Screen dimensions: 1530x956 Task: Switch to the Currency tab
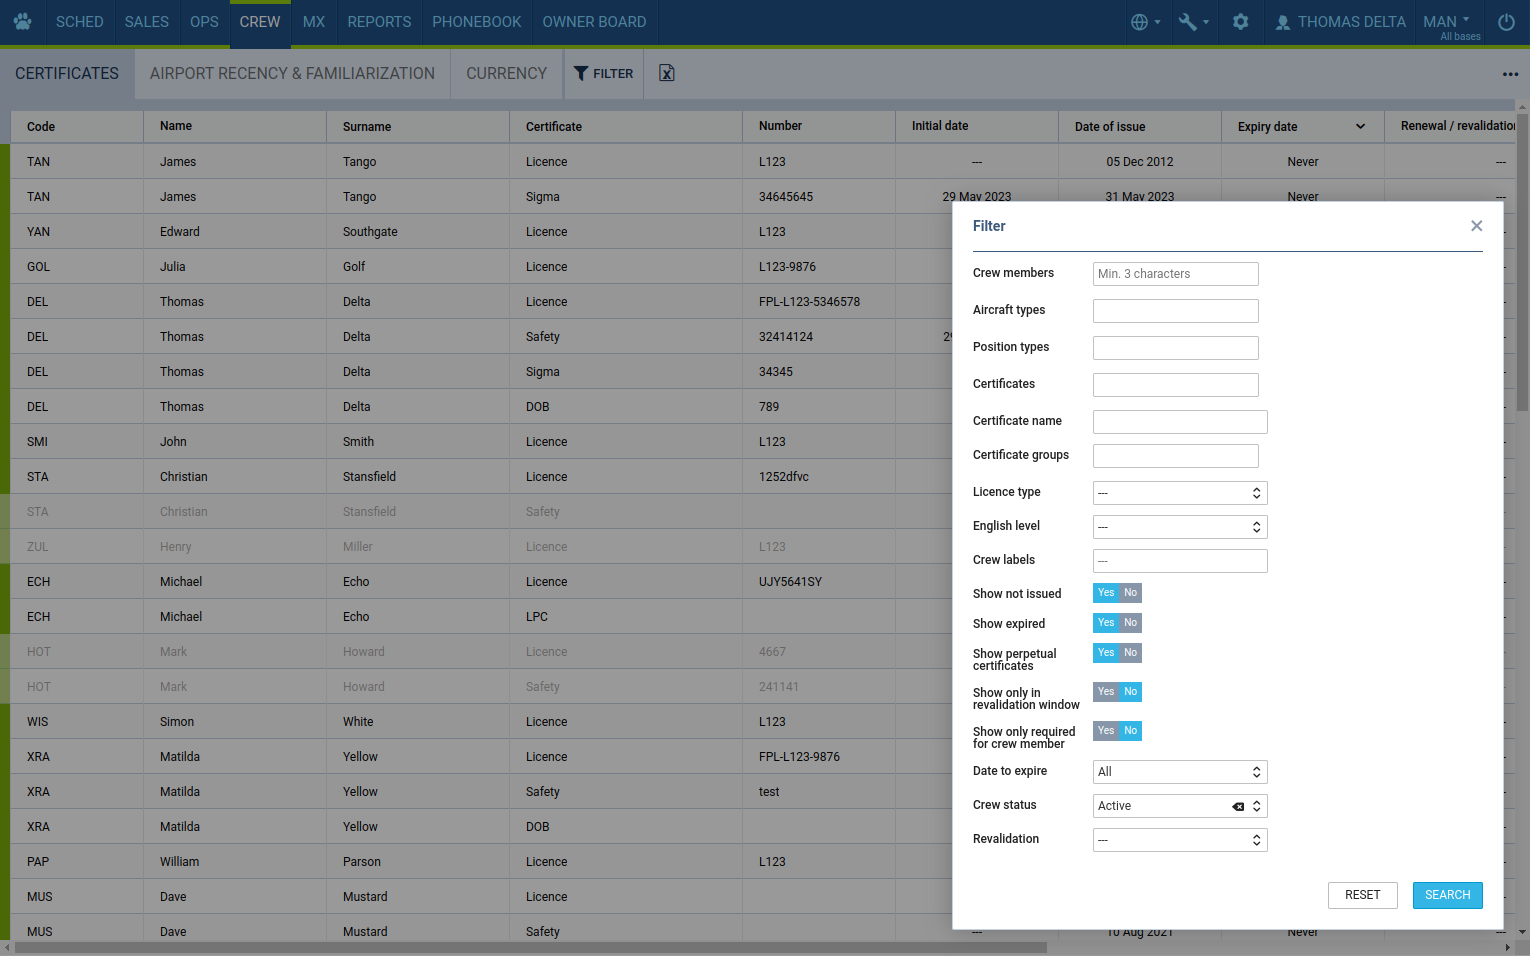506,73
